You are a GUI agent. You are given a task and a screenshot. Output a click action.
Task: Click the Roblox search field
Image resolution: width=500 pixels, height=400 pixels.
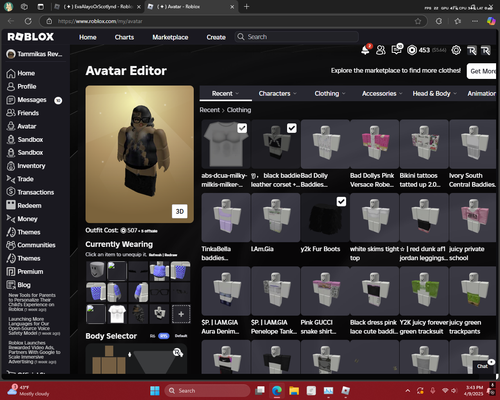297,37
